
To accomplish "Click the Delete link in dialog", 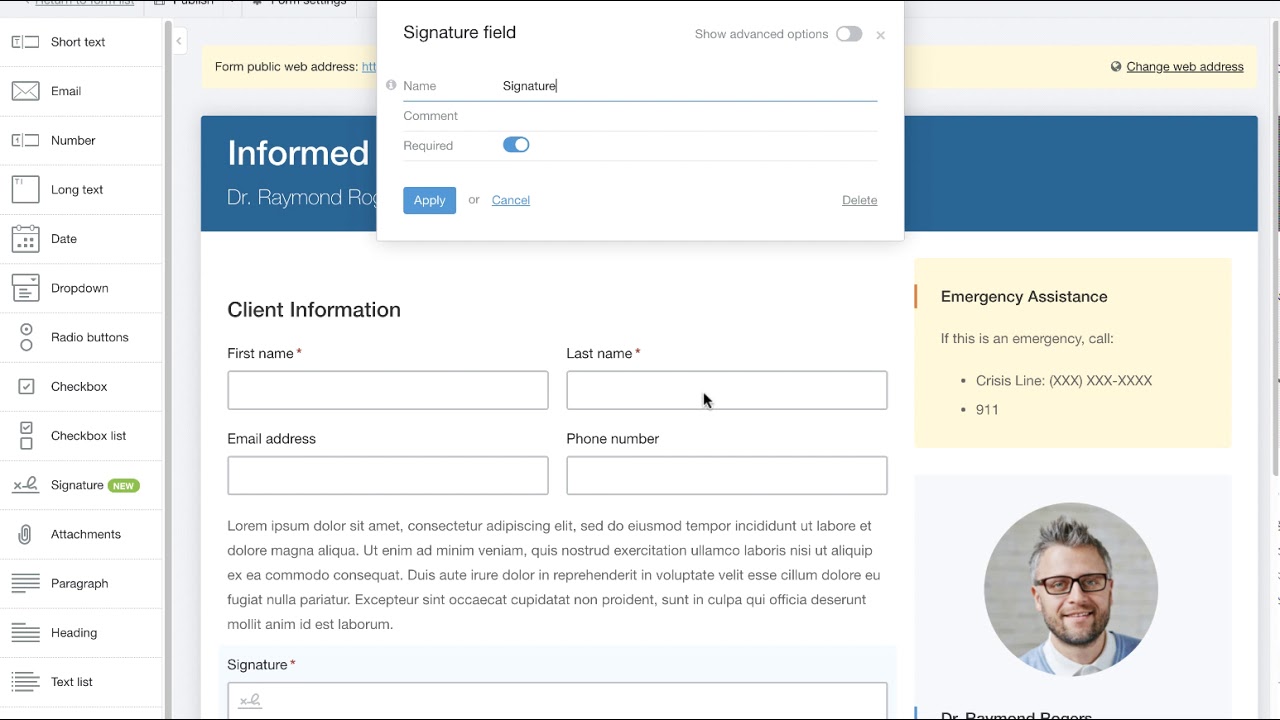I will point(860,200).
